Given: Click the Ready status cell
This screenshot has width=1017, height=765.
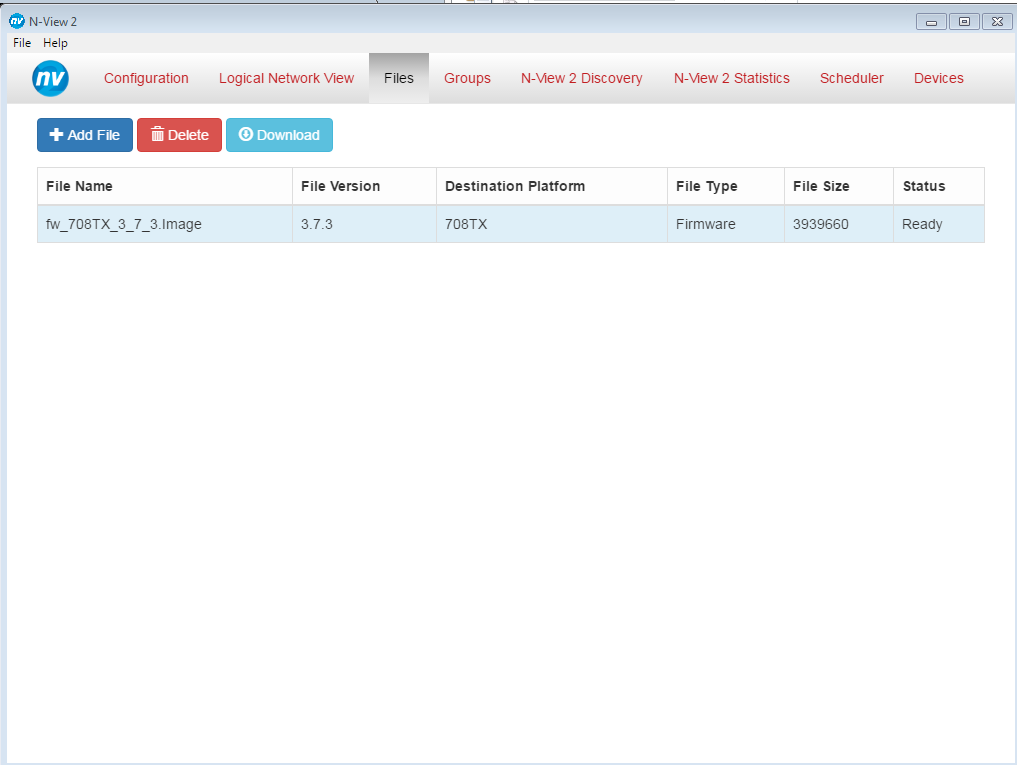Looking at the screenshot, I should (939, 225).
